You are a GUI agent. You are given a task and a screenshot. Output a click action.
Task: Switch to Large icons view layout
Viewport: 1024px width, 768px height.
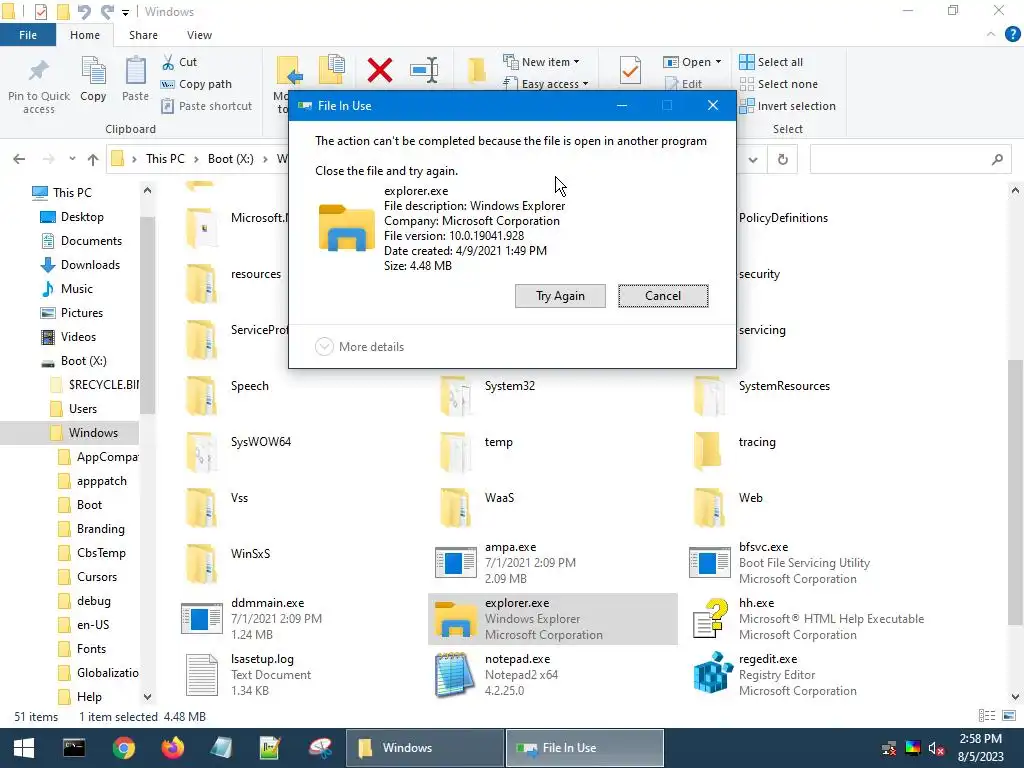[x=1009, y=716]
